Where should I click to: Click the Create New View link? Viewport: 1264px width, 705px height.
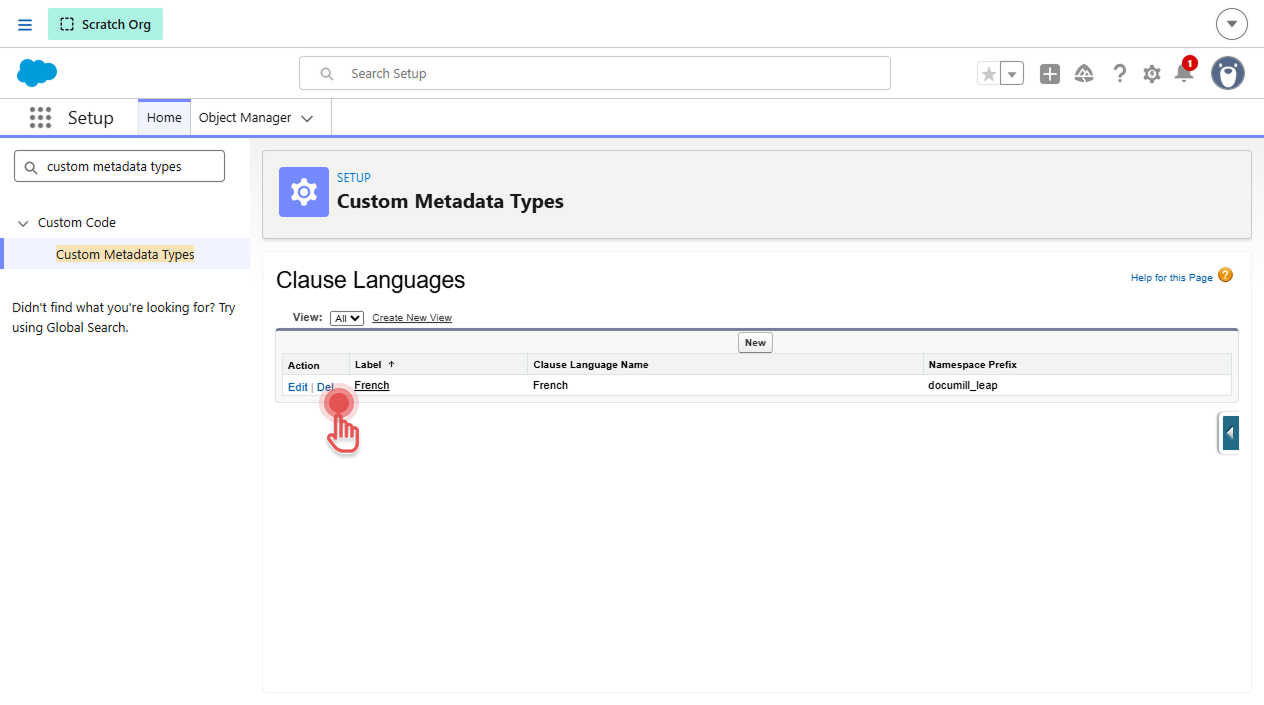pos(412,318)
